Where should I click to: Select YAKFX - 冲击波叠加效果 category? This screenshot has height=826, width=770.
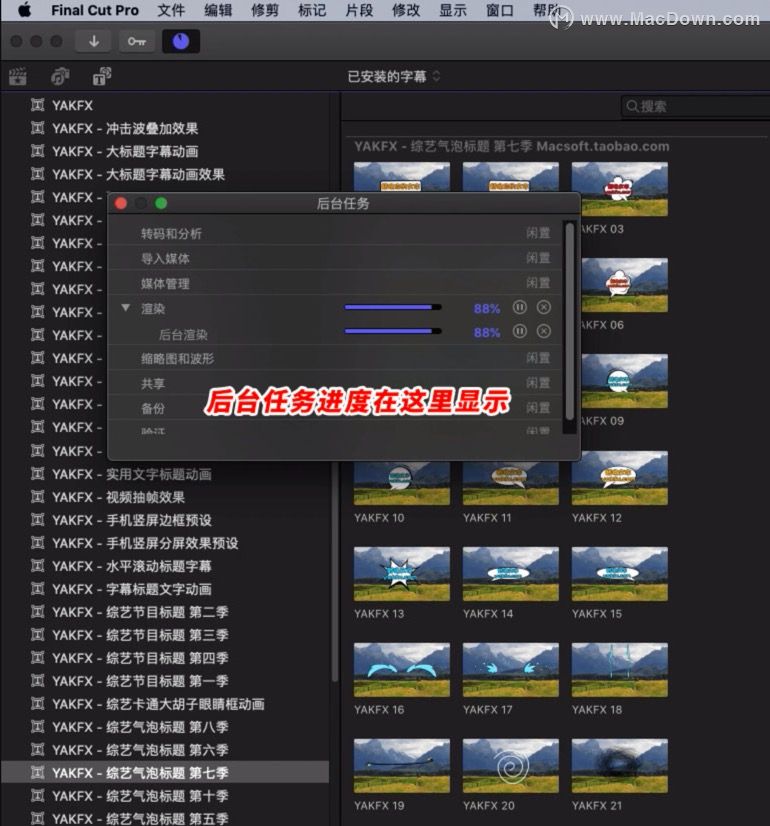pos(165,129)
